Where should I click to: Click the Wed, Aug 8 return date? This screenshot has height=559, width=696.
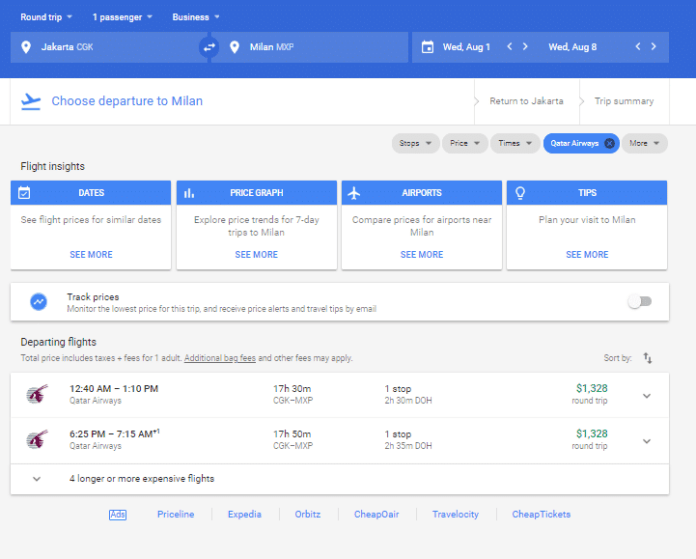pyautogui.click(x=573, y=47)
